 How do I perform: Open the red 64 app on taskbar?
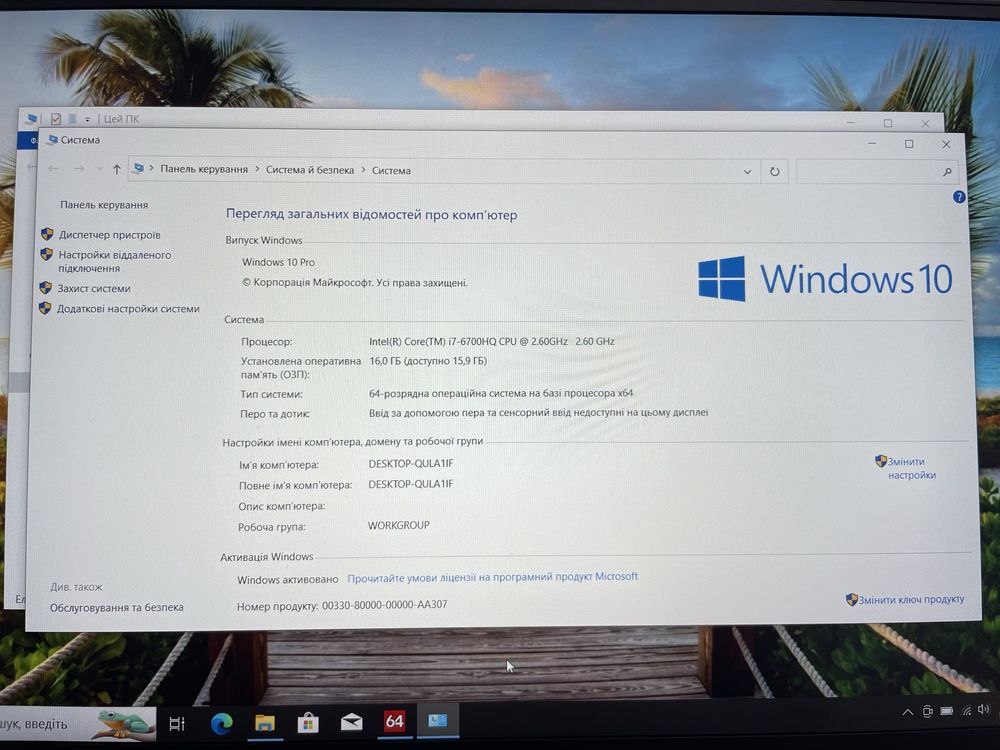[x=394, y=721]
